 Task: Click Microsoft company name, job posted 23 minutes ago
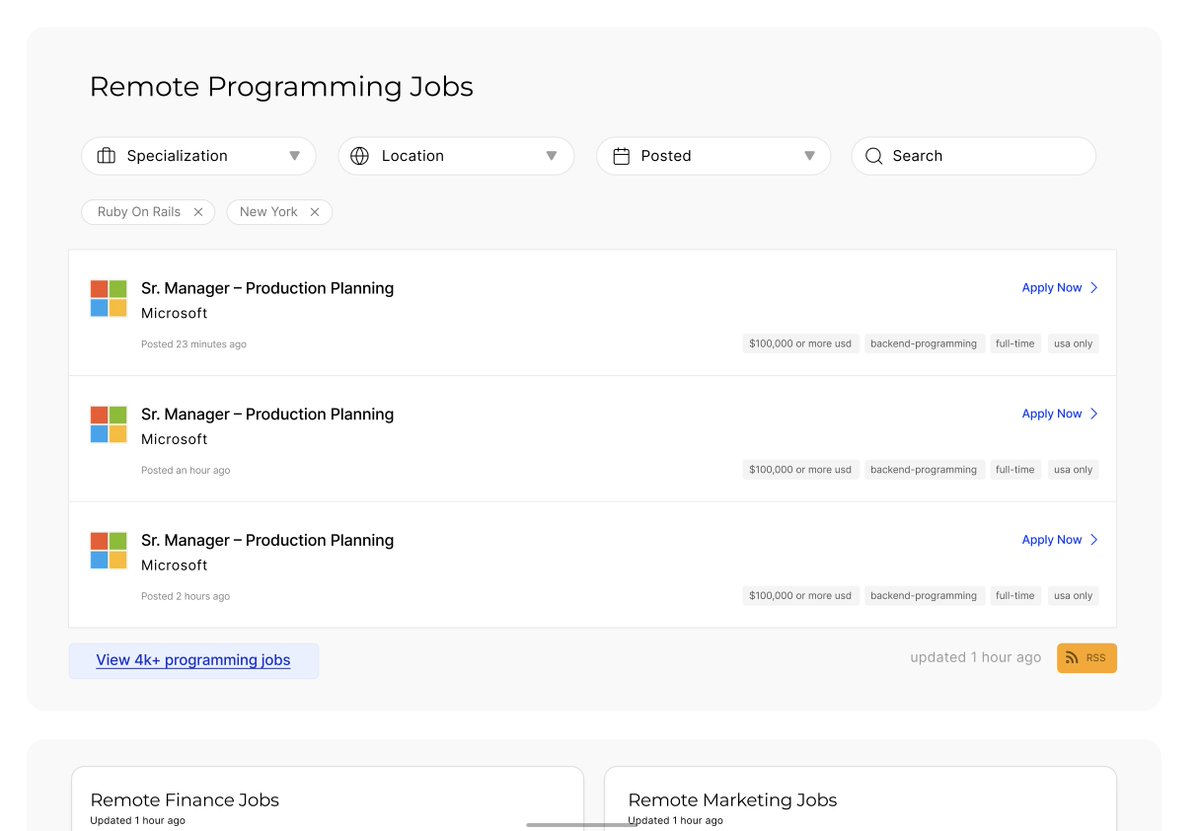(174, 313)
